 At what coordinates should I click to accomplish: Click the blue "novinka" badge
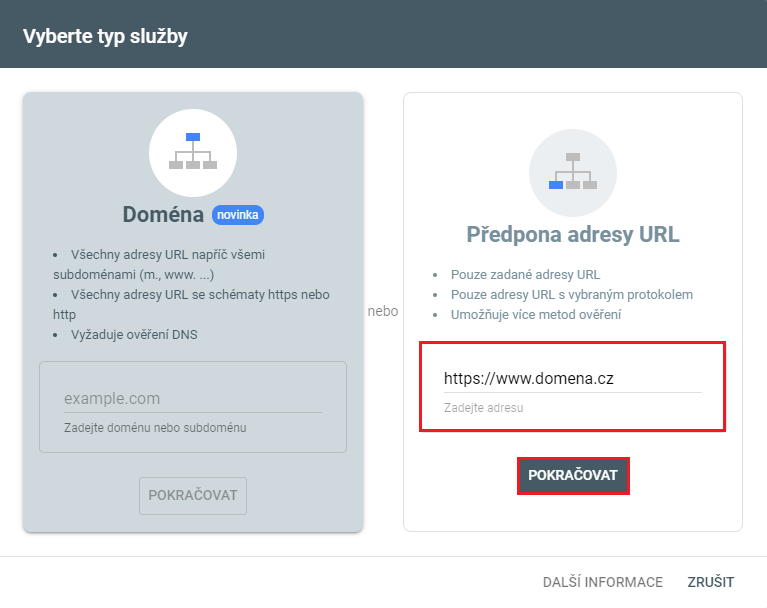pyautogui.click(x=238, y=215)
